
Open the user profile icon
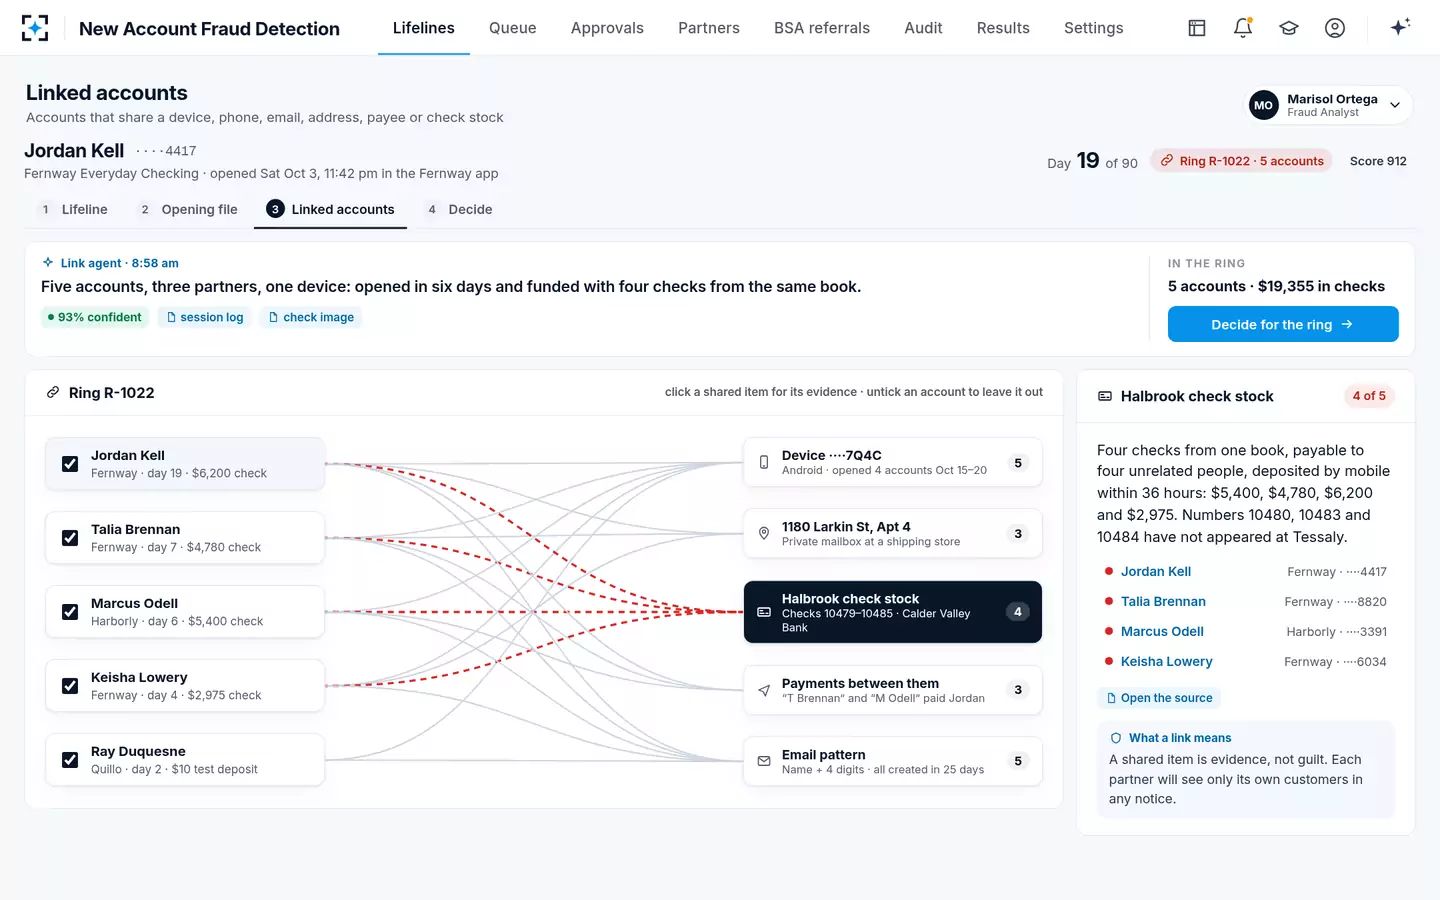click(1335, 28)
